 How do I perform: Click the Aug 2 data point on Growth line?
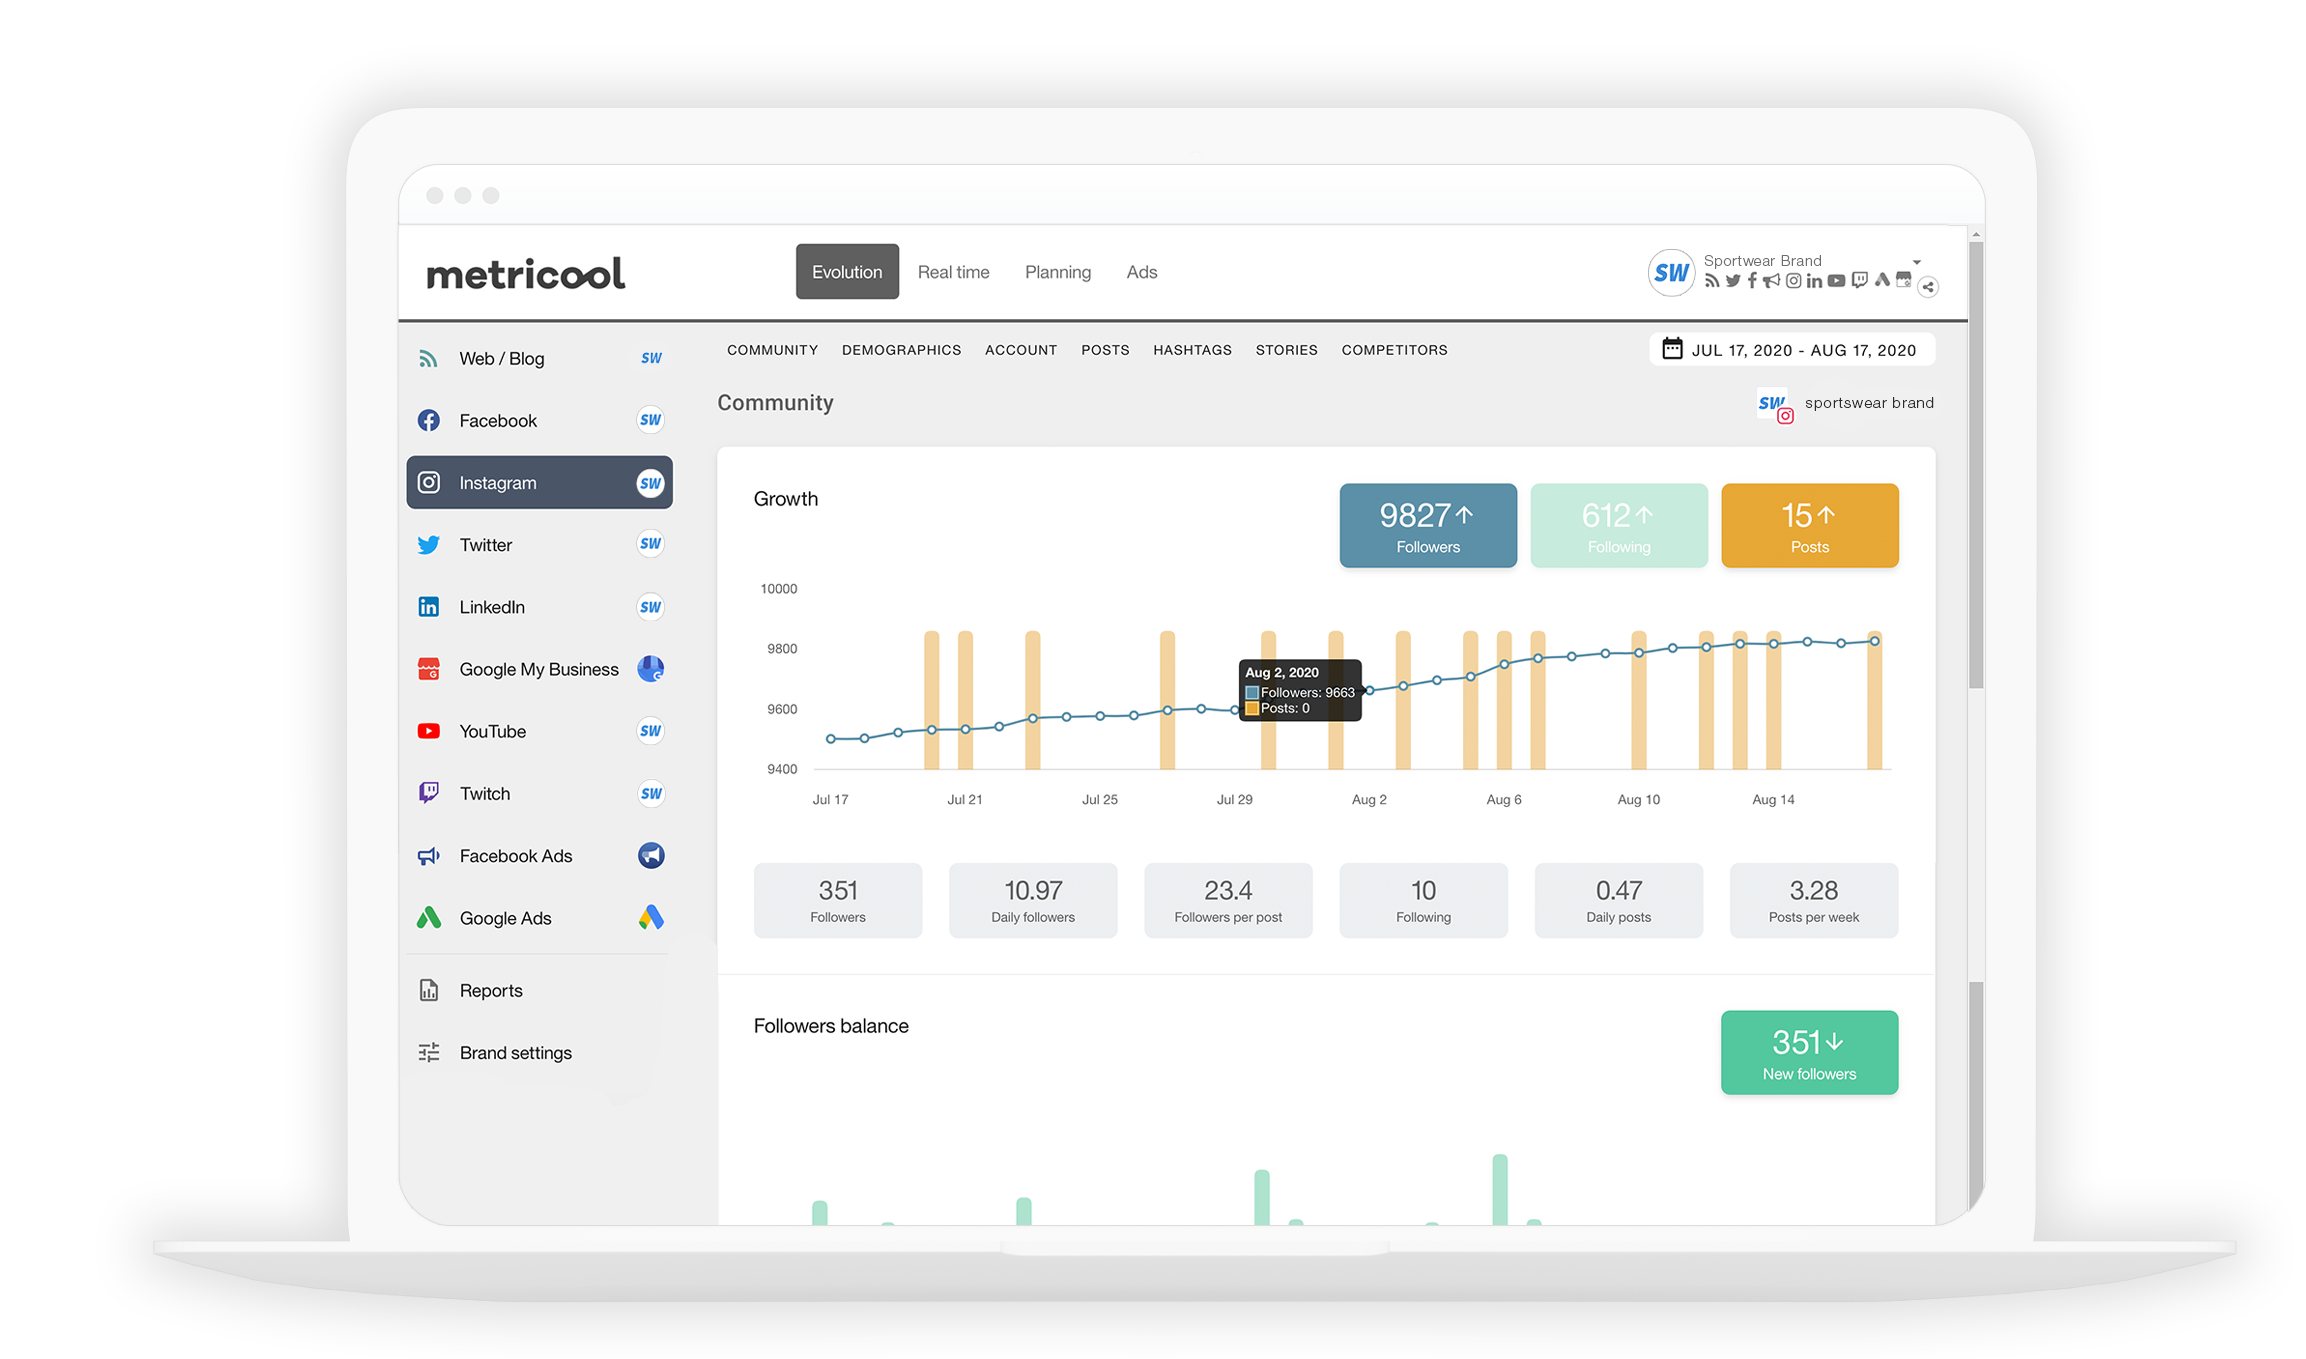[1369, 690]
